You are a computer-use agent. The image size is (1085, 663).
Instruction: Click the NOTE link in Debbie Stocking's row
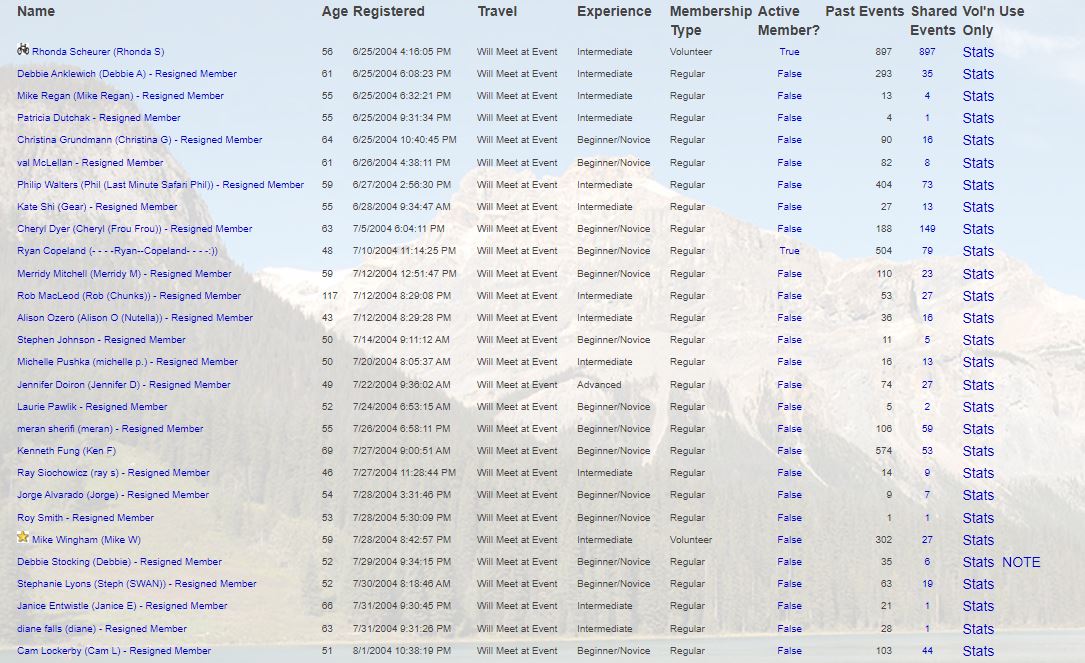point(1021,562)
